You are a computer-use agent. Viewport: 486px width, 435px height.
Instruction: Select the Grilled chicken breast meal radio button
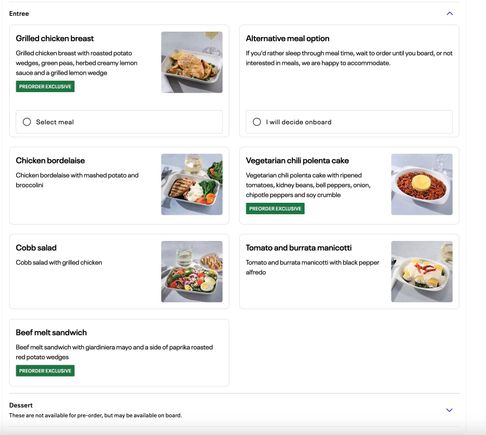click(x=27, y=122)
